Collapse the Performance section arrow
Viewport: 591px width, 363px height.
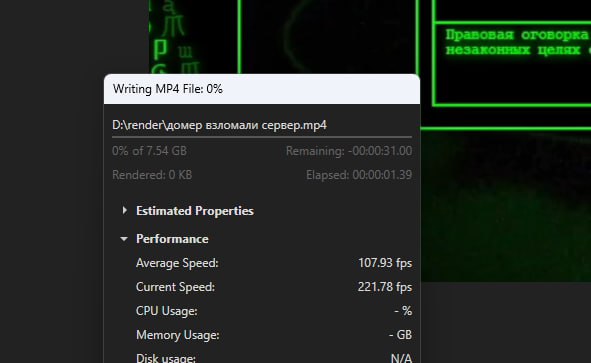(124, 239)
